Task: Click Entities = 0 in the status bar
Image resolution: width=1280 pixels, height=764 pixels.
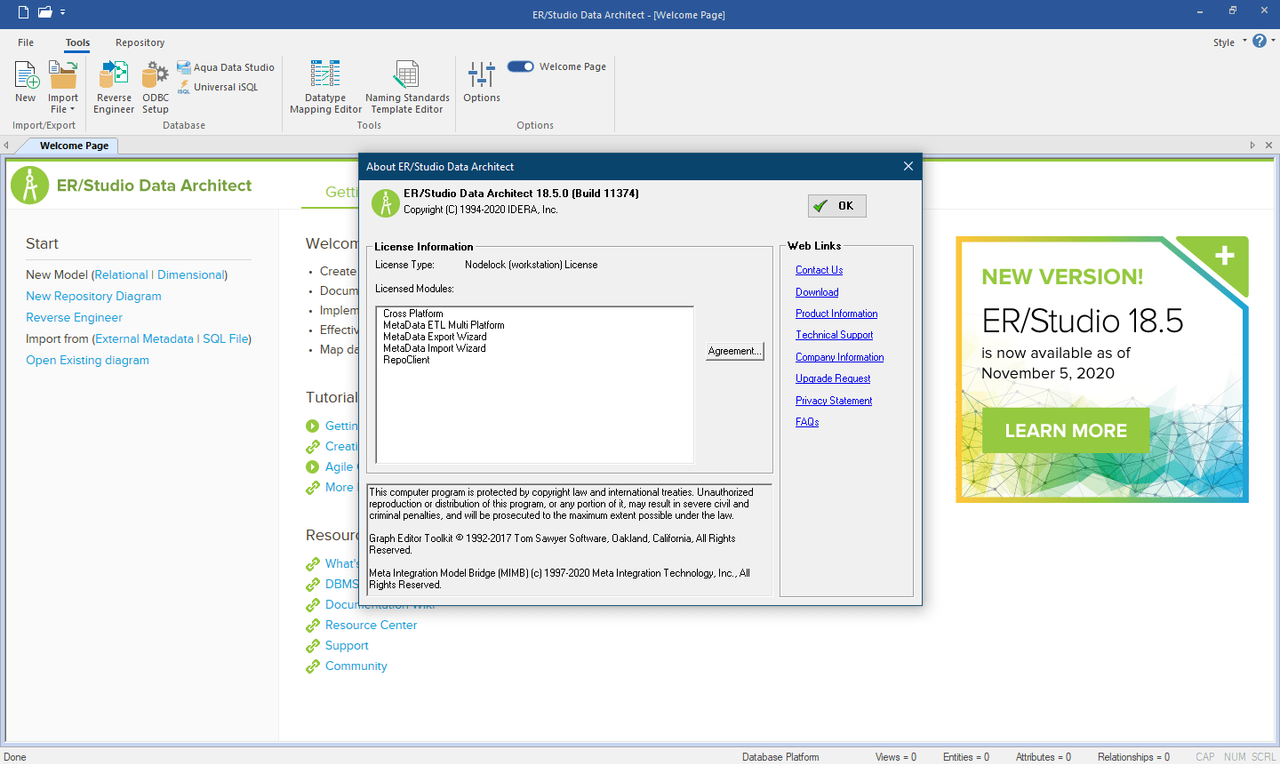Action: coord(966,757)
